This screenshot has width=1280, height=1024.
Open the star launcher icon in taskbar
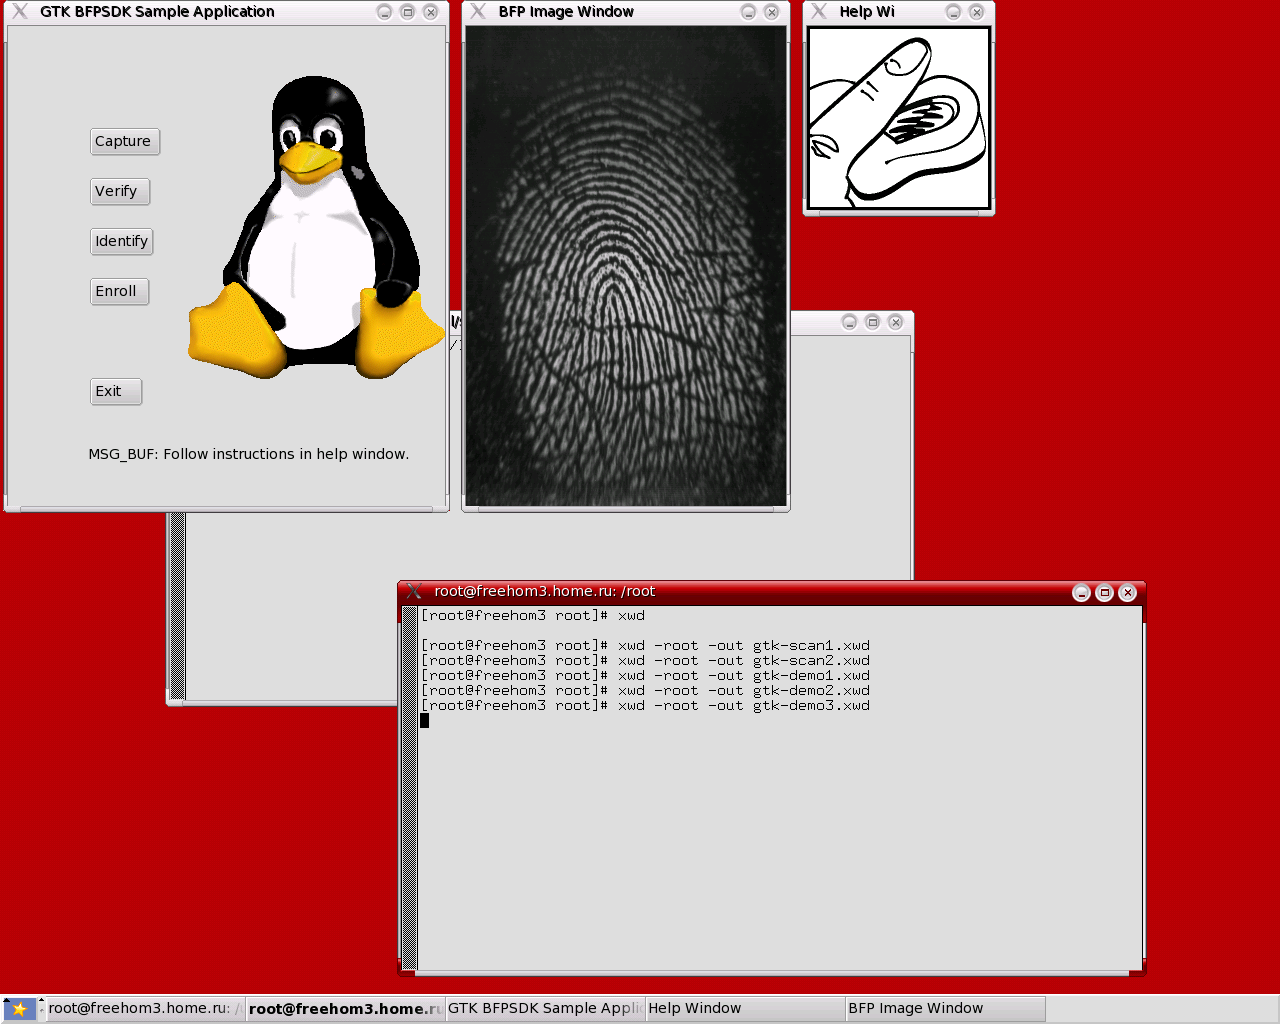pos(19,1009)
